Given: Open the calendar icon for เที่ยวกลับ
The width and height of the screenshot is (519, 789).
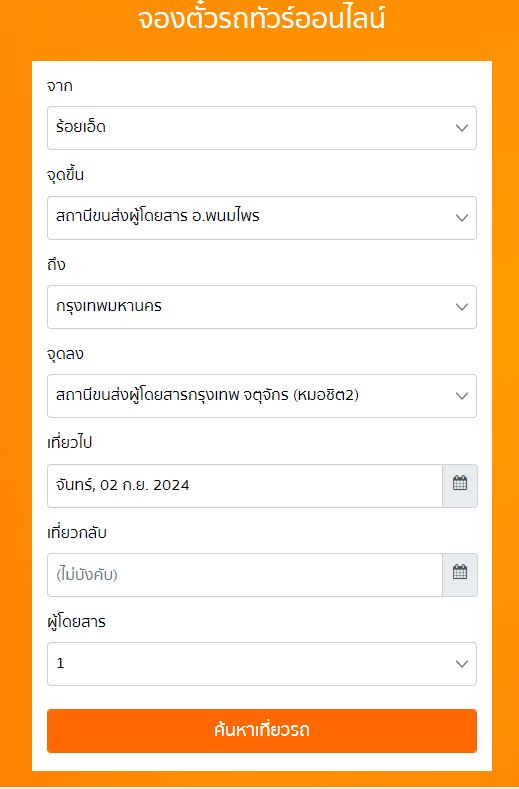Looking at the screenshot, I should (x=460, y=575).
